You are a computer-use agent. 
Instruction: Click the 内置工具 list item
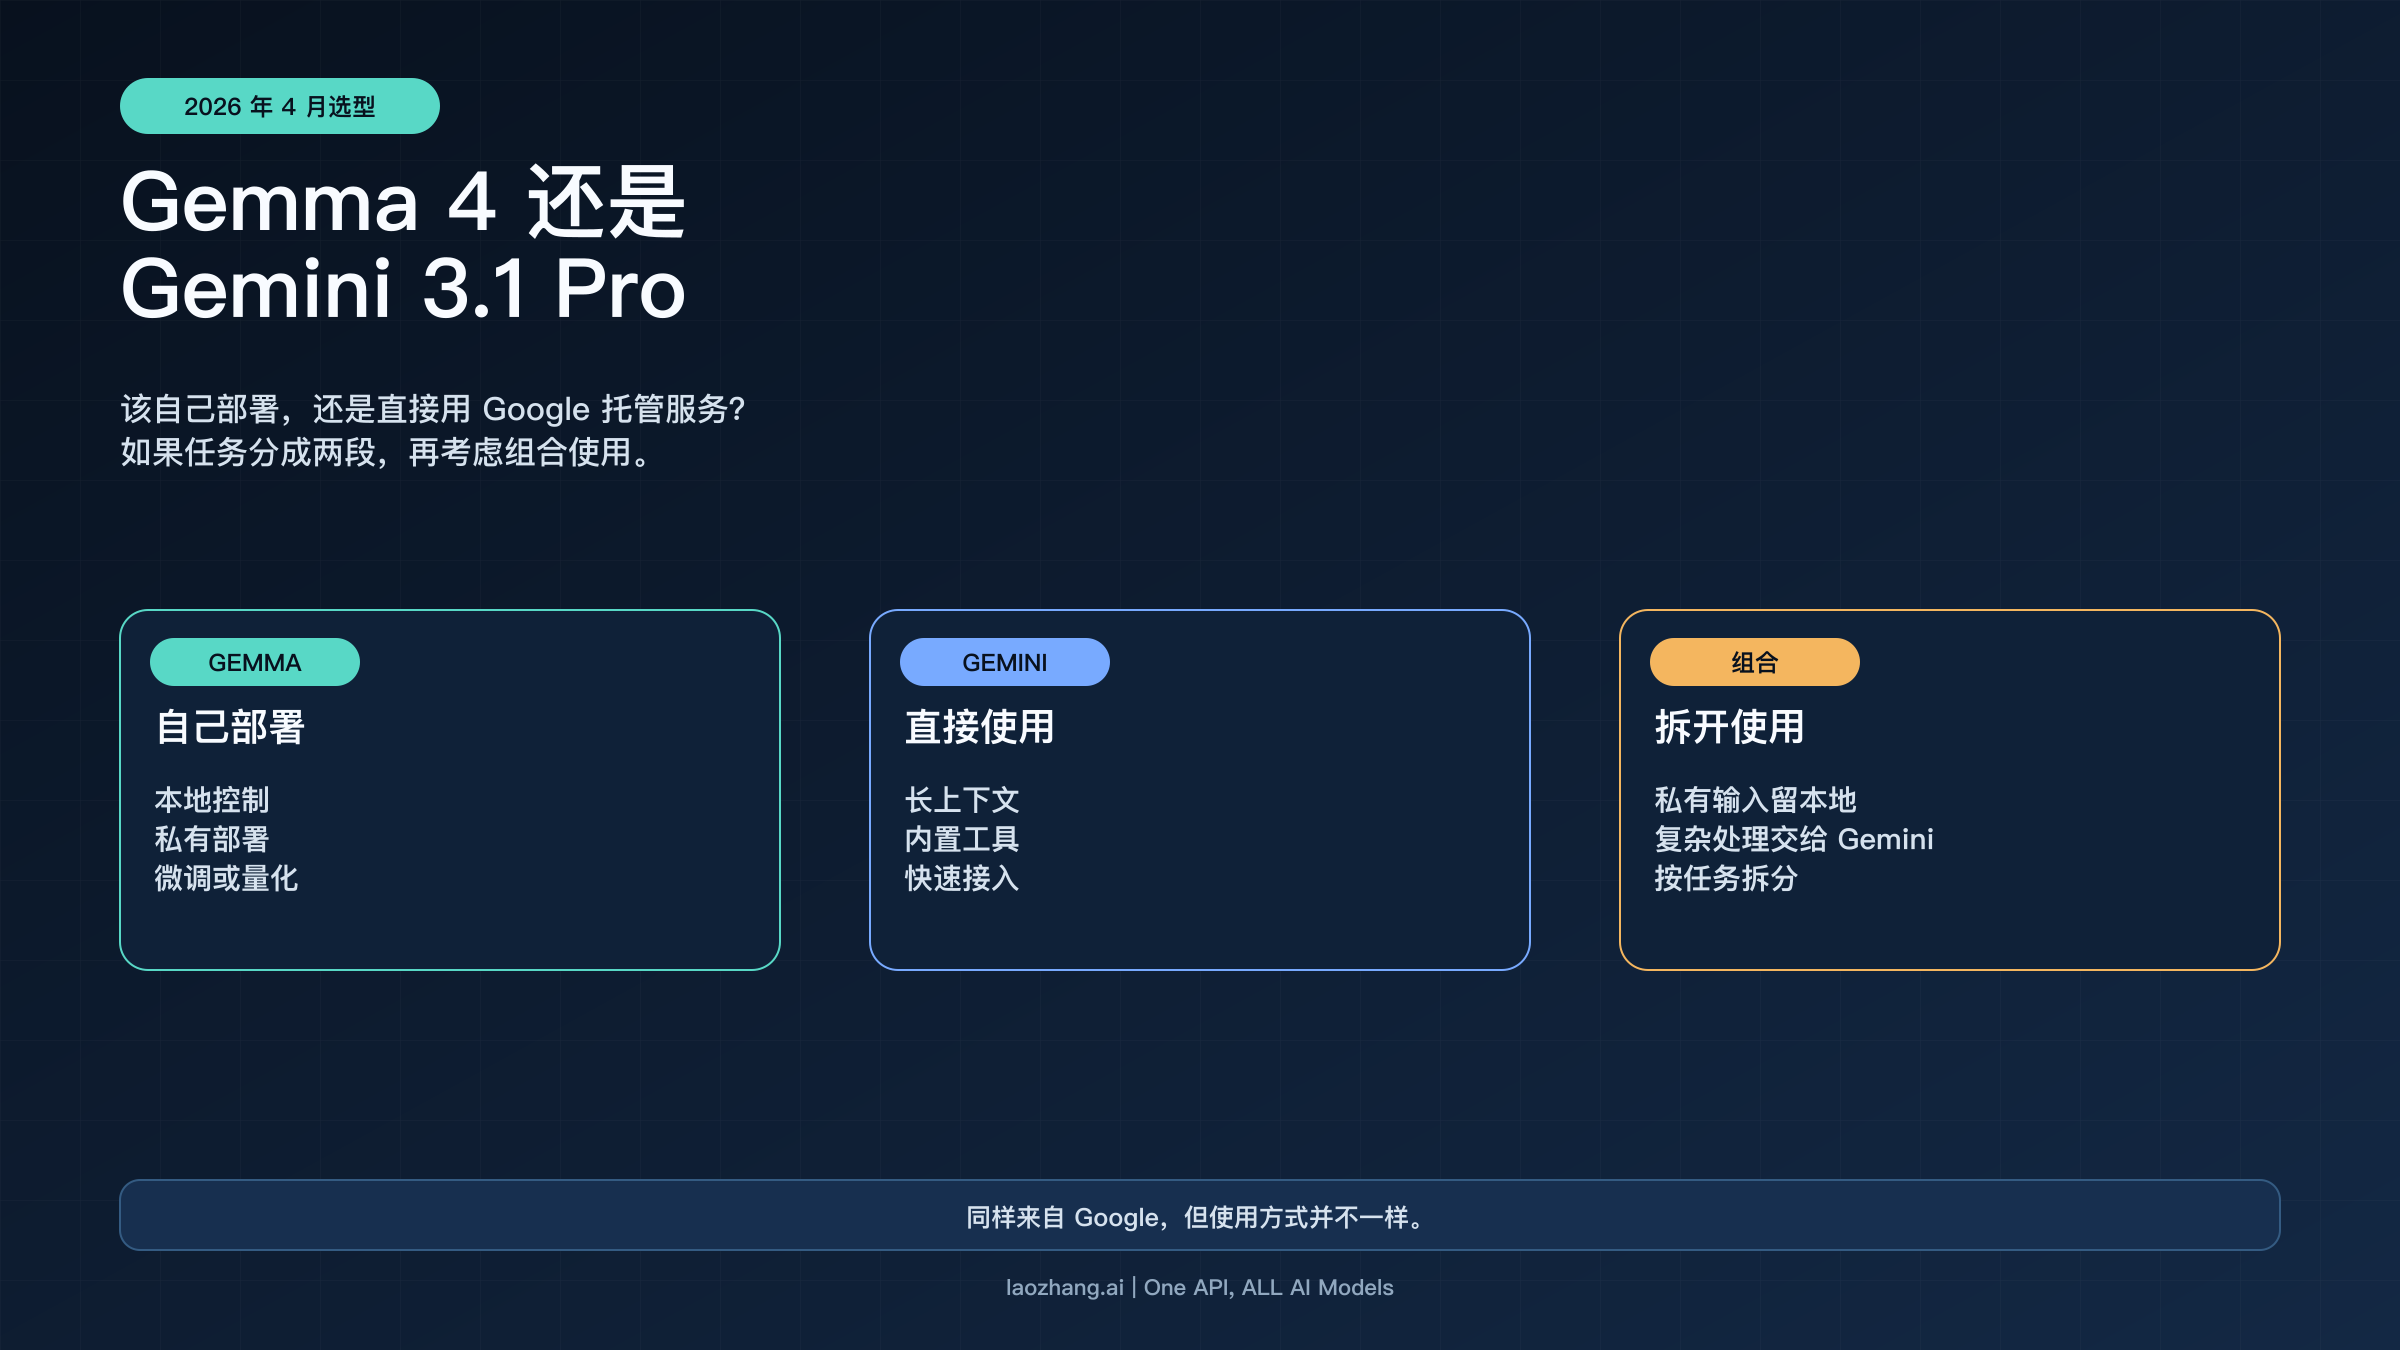tap(961, 839)
